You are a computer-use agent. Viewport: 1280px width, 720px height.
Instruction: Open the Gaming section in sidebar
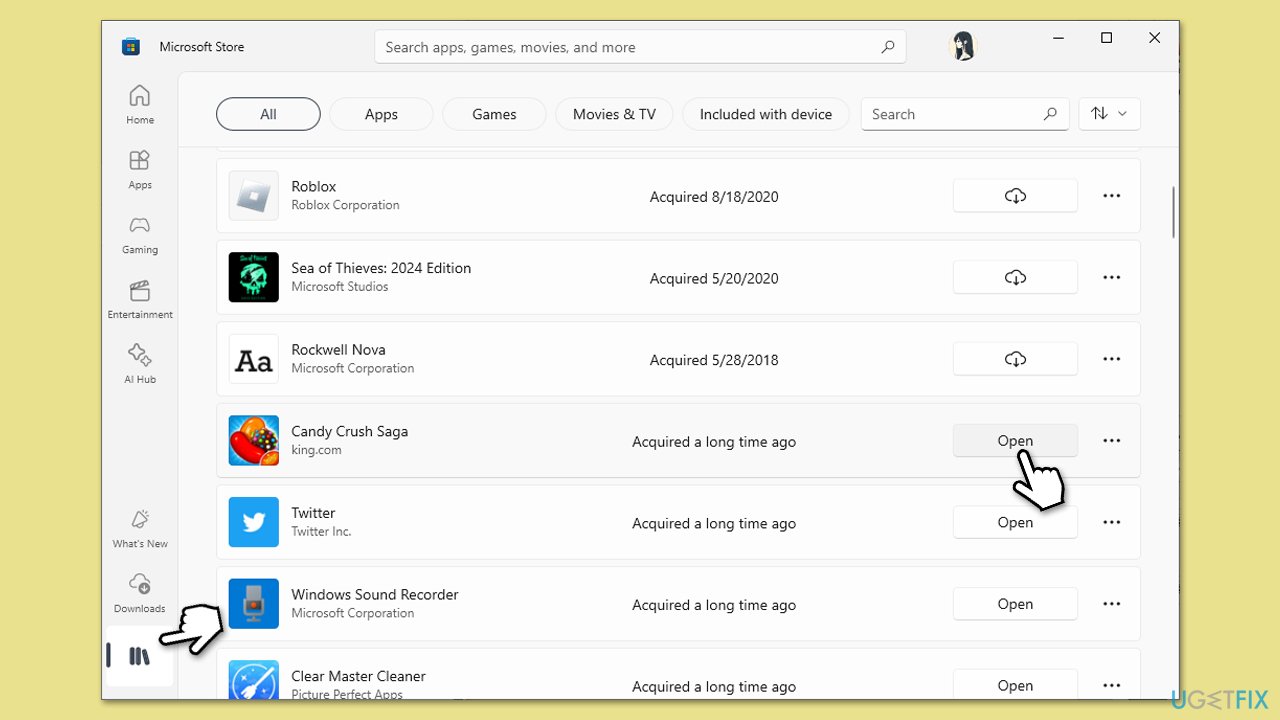coord(140,235)
